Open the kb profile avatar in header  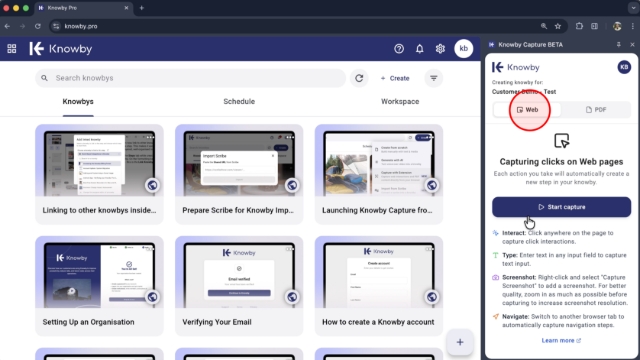pos(463,49)
